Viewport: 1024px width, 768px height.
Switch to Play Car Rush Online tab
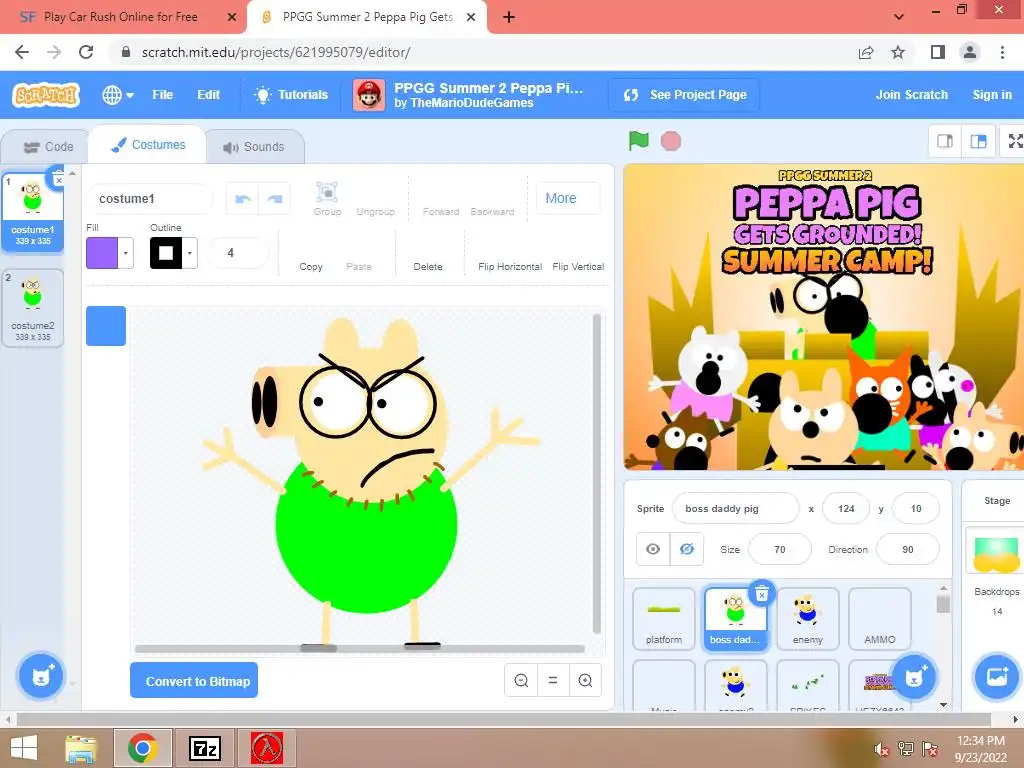click(x=120, y=17)
